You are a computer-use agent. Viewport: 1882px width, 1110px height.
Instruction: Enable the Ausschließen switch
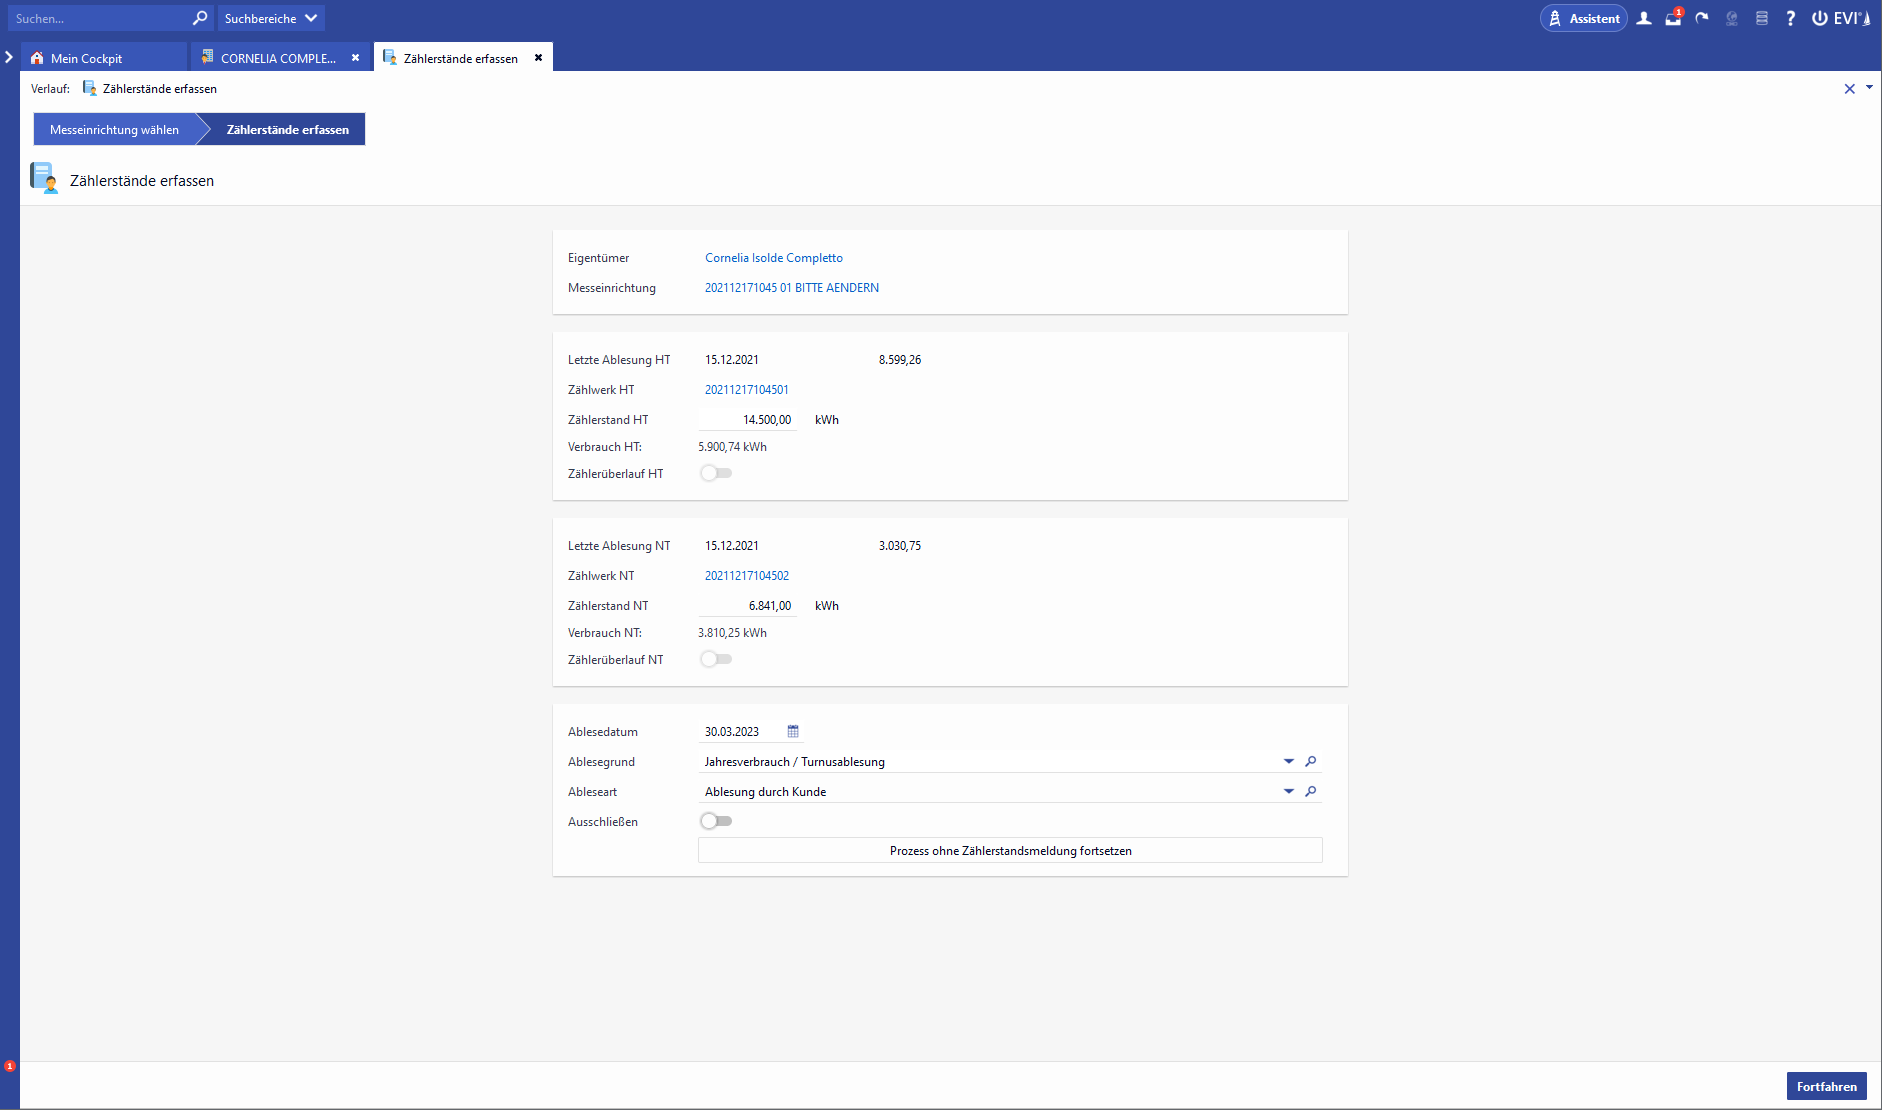pyautogui.click(x=716, y=821)
